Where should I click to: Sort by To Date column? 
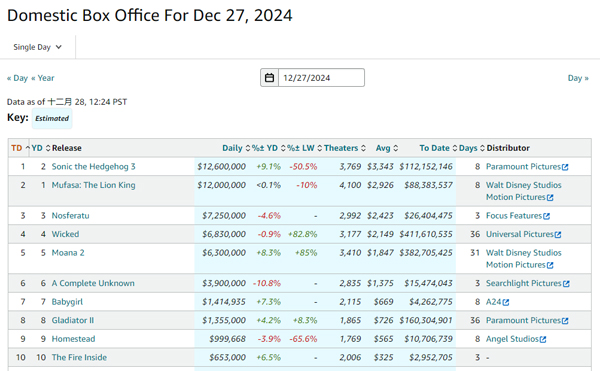click(434, 148)
